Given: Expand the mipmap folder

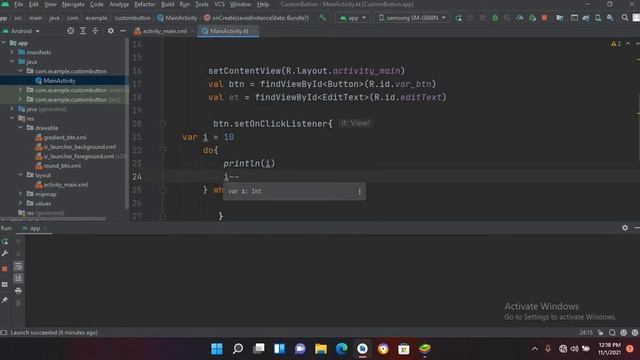Looking at the screenshot, I should 21,193.
